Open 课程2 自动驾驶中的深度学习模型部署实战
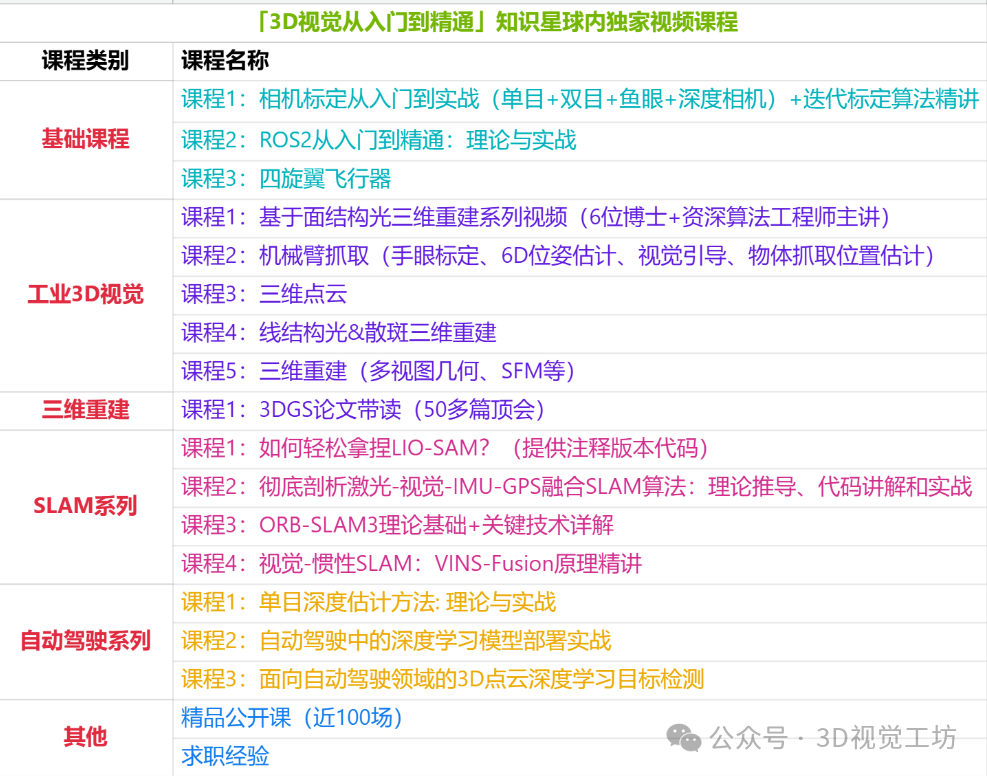 pyautogui.click(x=580, y=641)
